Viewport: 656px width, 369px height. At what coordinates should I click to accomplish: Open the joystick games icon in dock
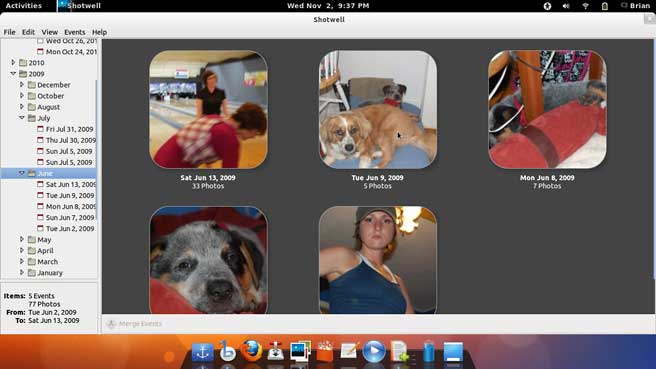[276, 351]
